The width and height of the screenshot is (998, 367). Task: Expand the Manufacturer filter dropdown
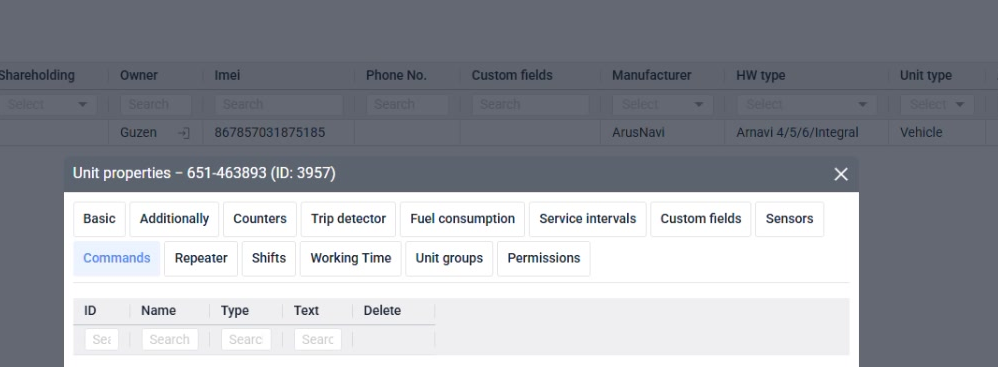pyautogui.click(x=663, y=104)
